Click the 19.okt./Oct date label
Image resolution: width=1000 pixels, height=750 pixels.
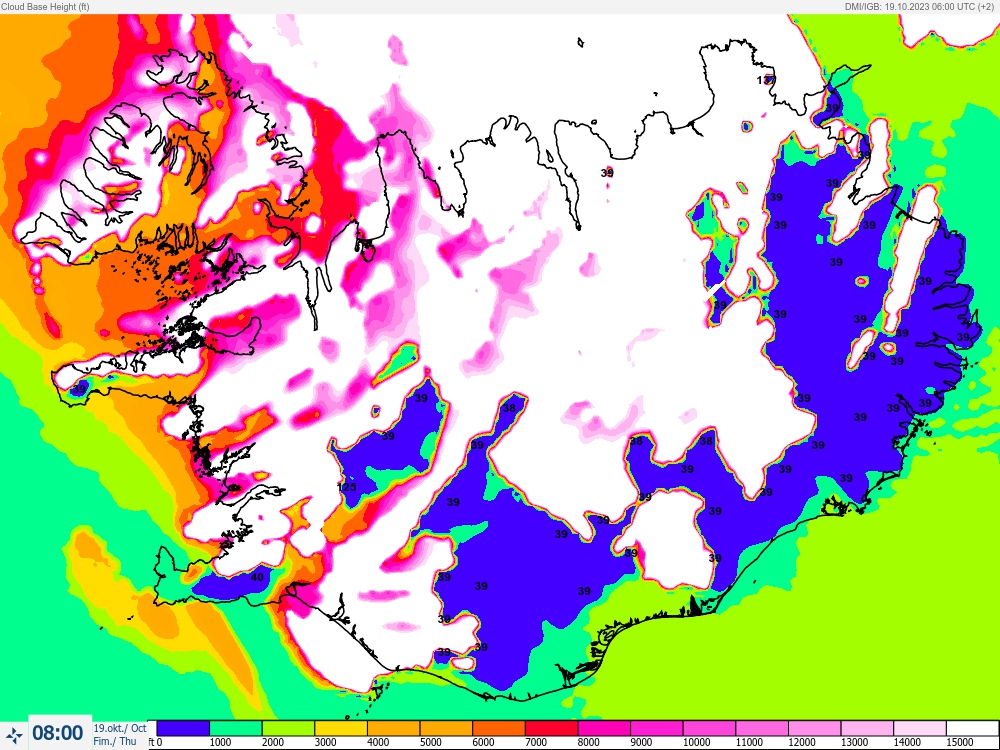(120, 728)
